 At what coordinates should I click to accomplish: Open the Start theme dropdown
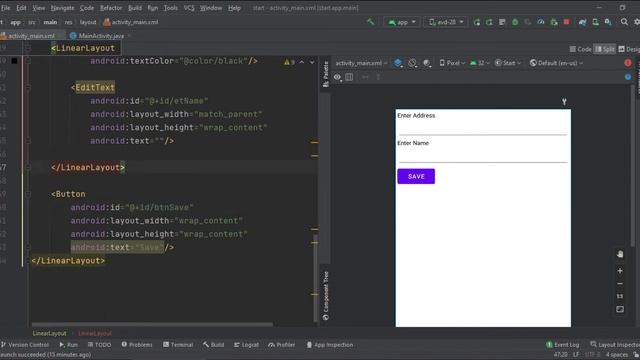coord(508,63)
